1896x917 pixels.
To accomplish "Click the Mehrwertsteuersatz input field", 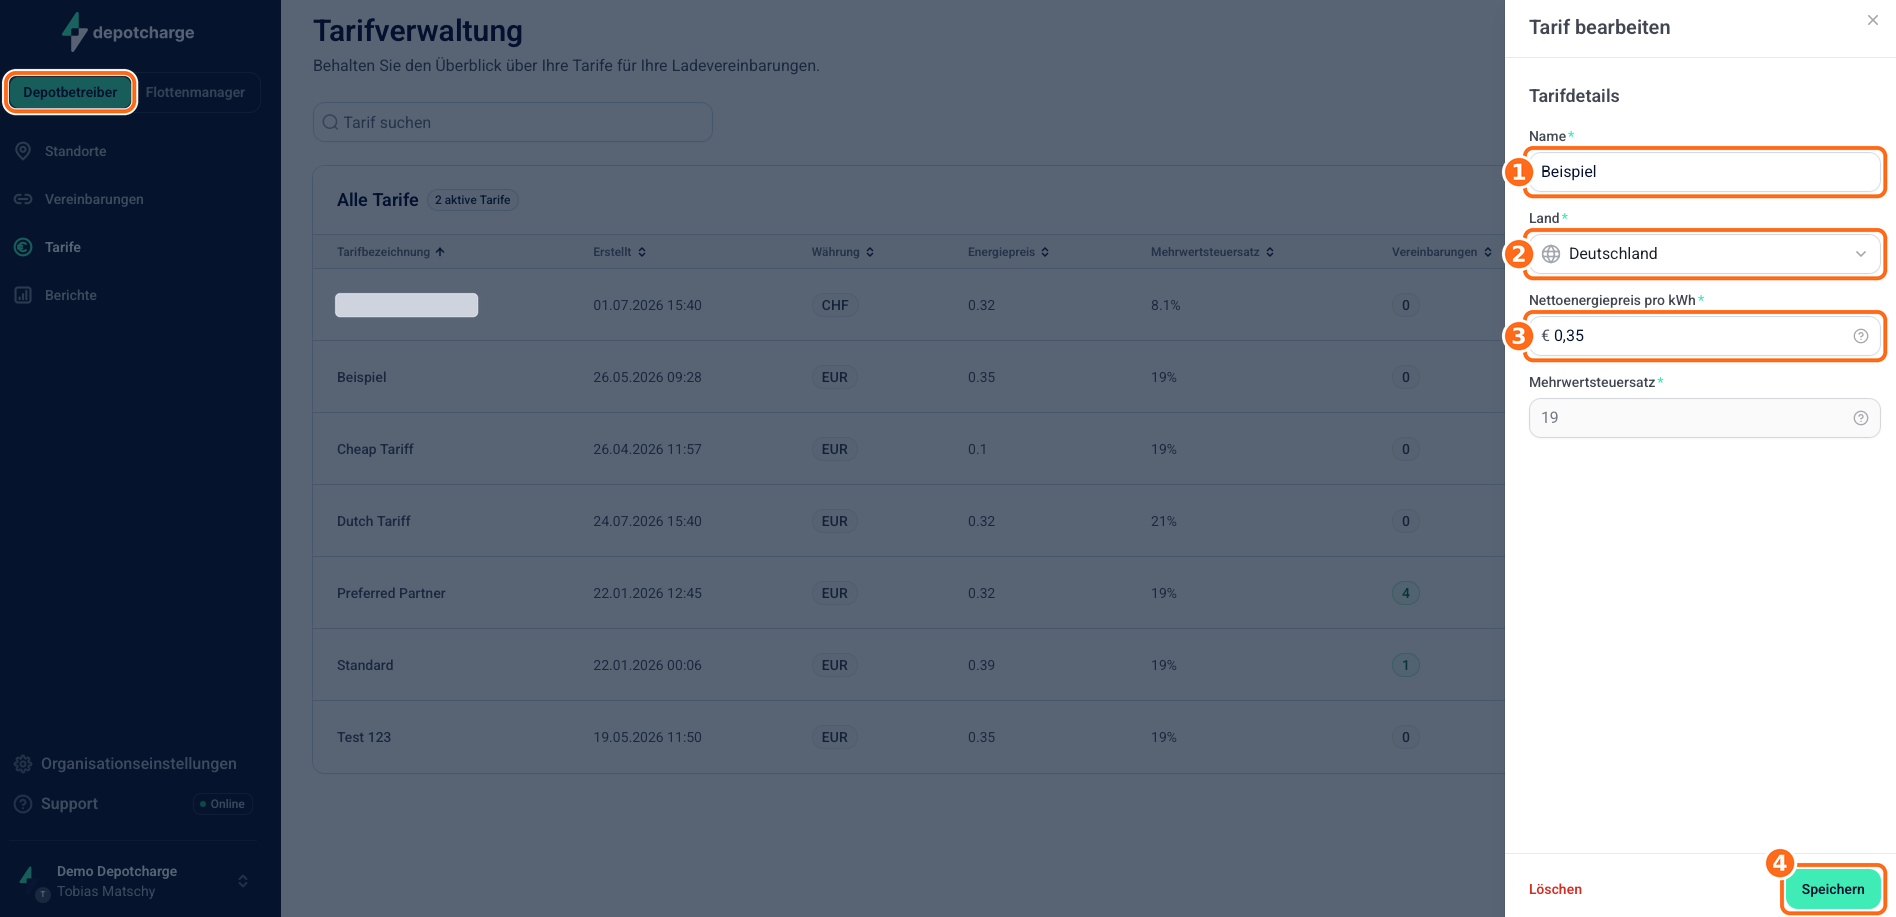I will (1704, 418).
